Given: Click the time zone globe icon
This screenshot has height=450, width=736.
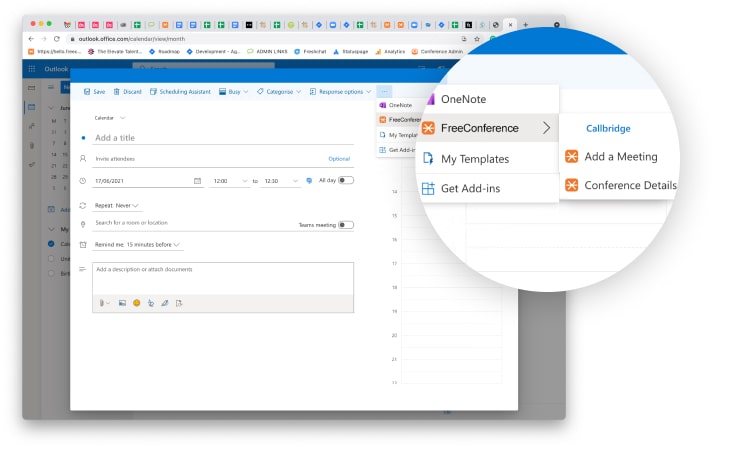Looking at the screenshot, I should tap(309, 180).
